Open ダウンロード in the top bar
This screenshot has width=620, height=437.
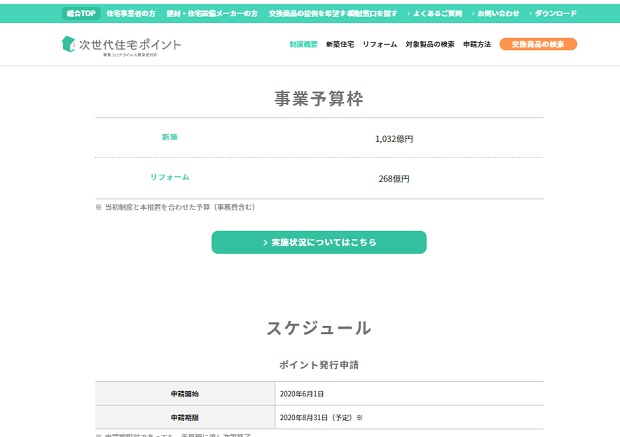tap(553, 14)
